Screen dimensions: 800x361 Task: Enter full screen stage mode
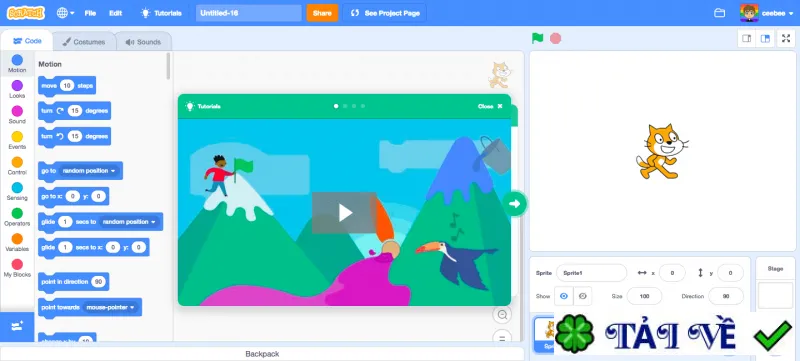786,39
